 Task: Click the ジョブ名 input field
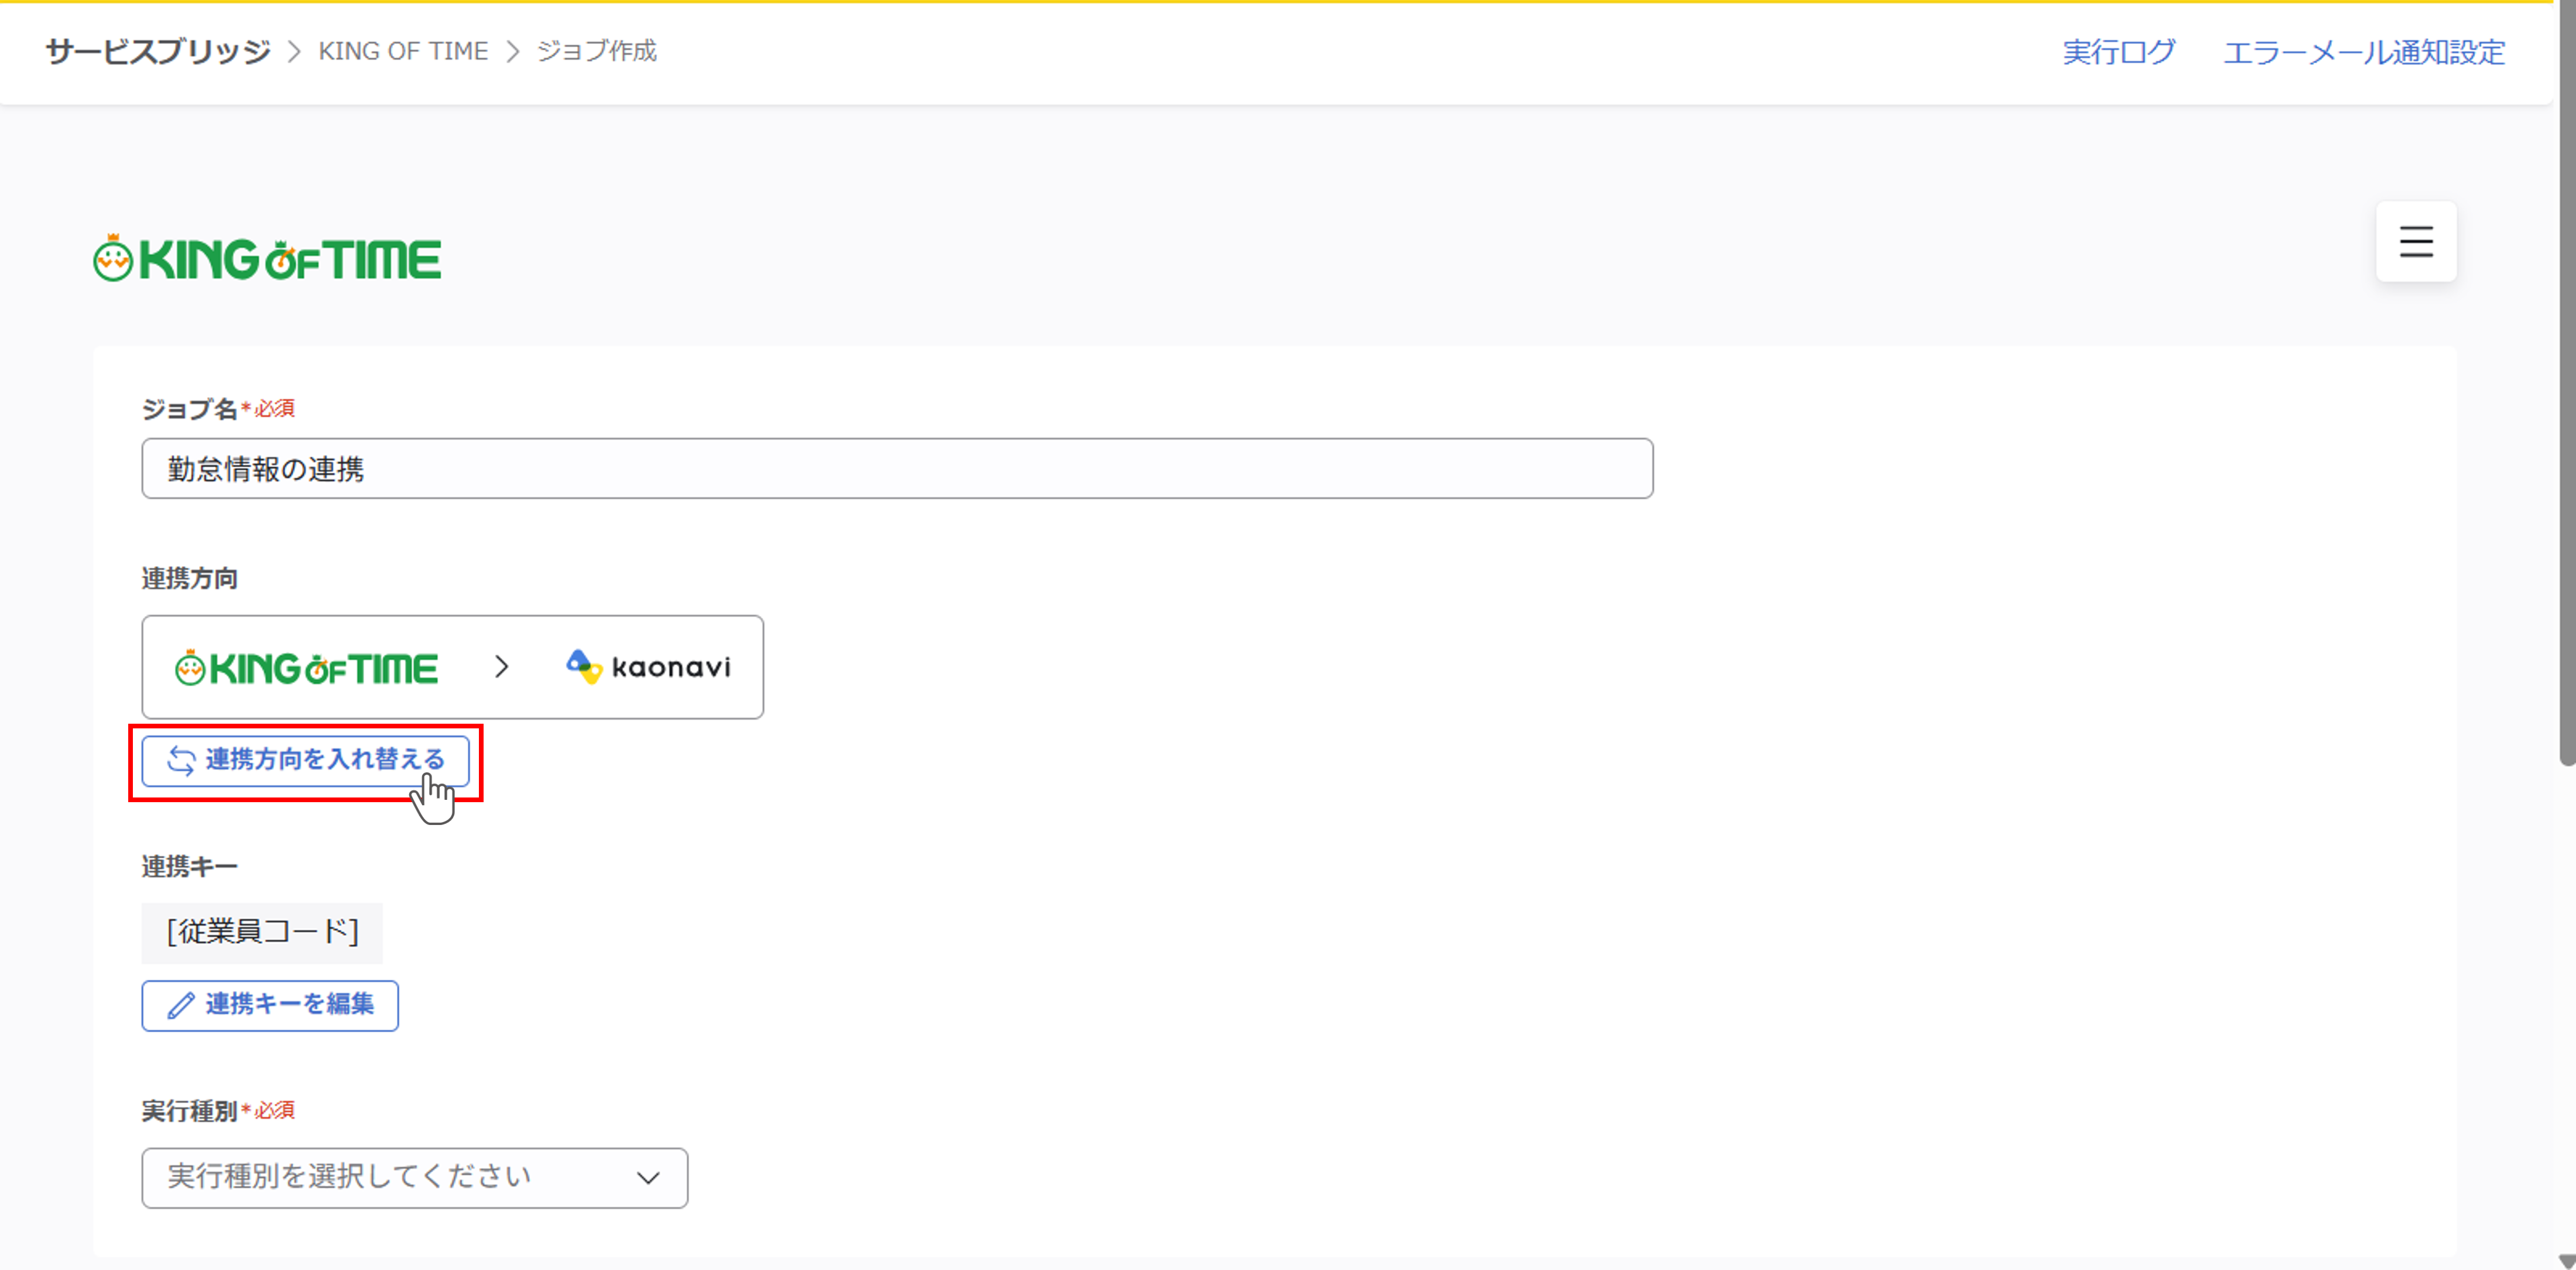[896, 468]
